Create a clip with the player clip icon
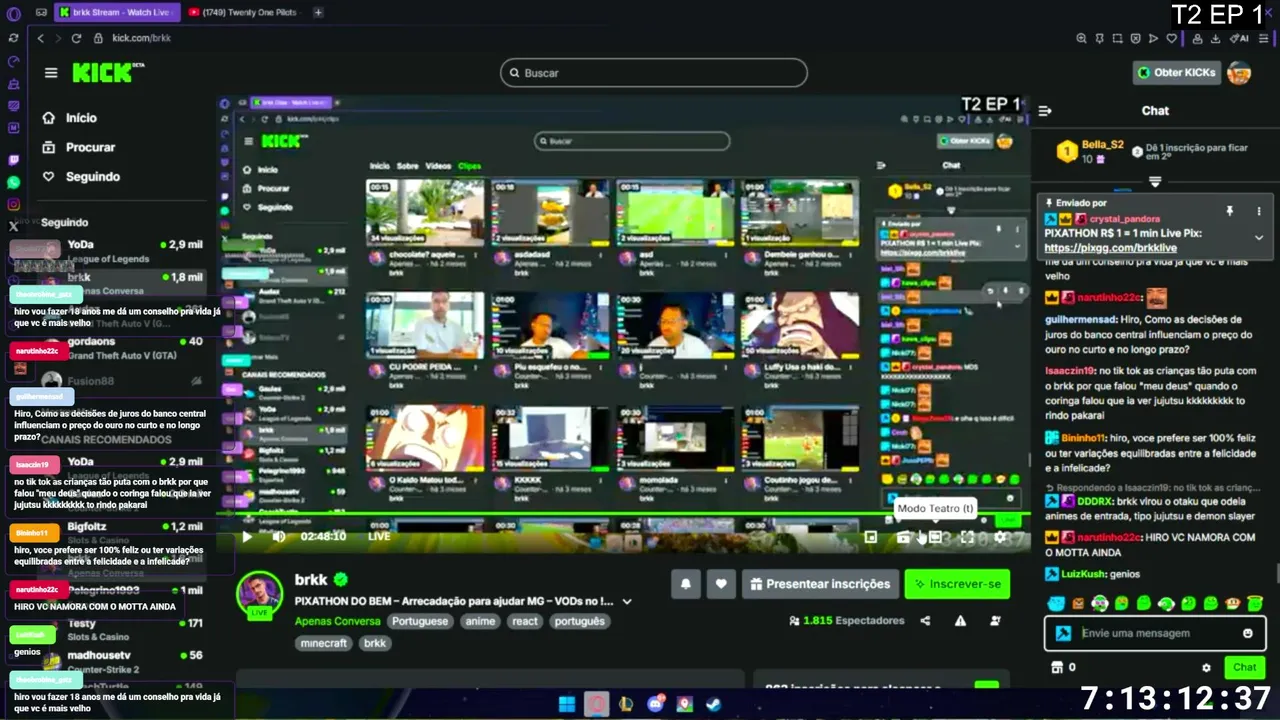This screenshot has width=1280, height=720. pos(903,537)
